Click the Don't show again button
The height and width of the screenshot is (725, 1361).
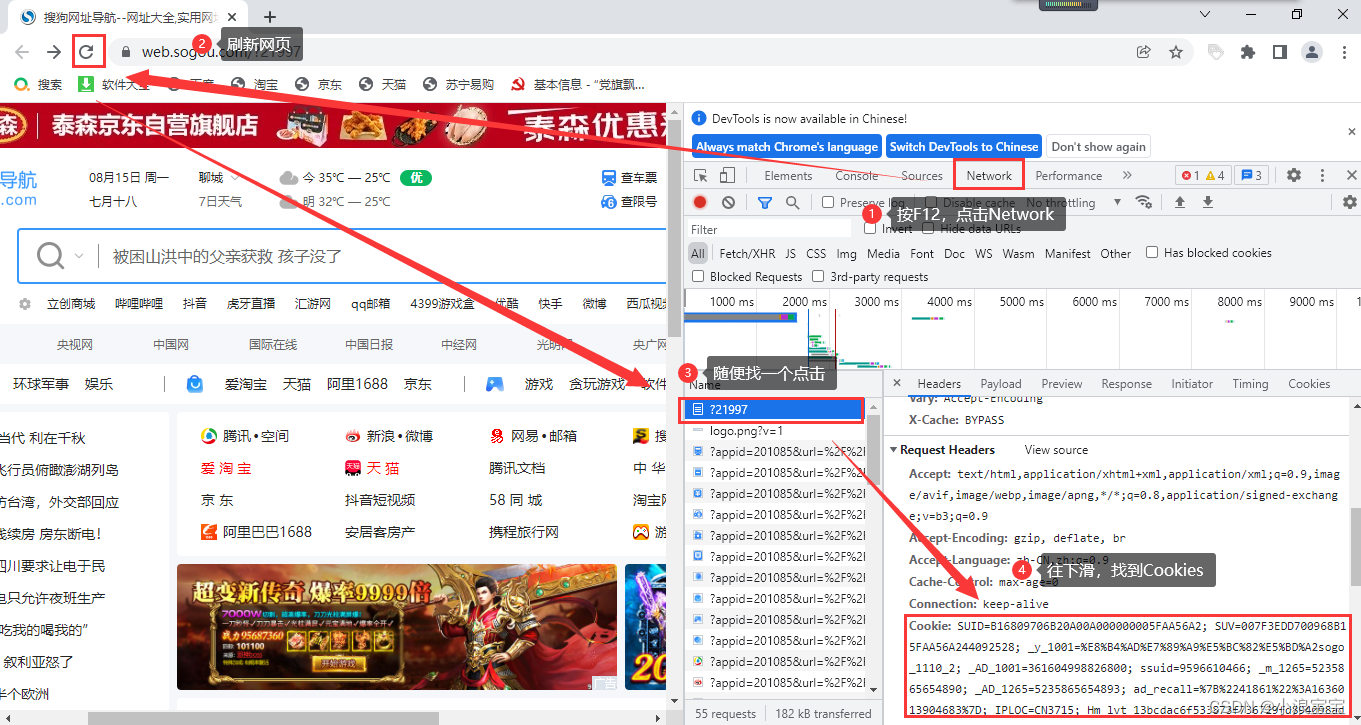(x=1098, y=146)
